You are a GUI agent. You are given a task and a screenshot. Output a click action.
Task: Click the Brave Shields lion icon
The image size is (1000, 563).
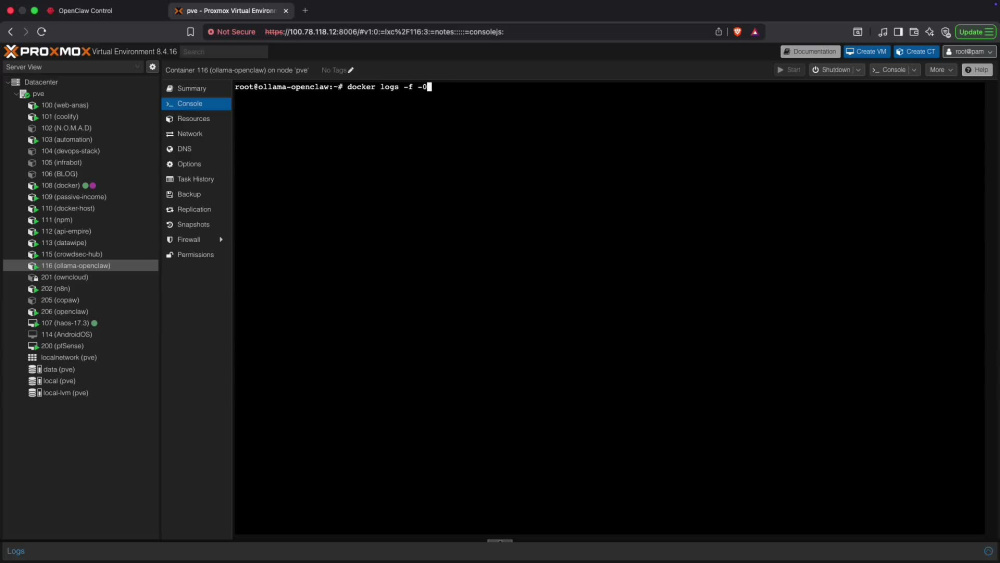(738, 32)
